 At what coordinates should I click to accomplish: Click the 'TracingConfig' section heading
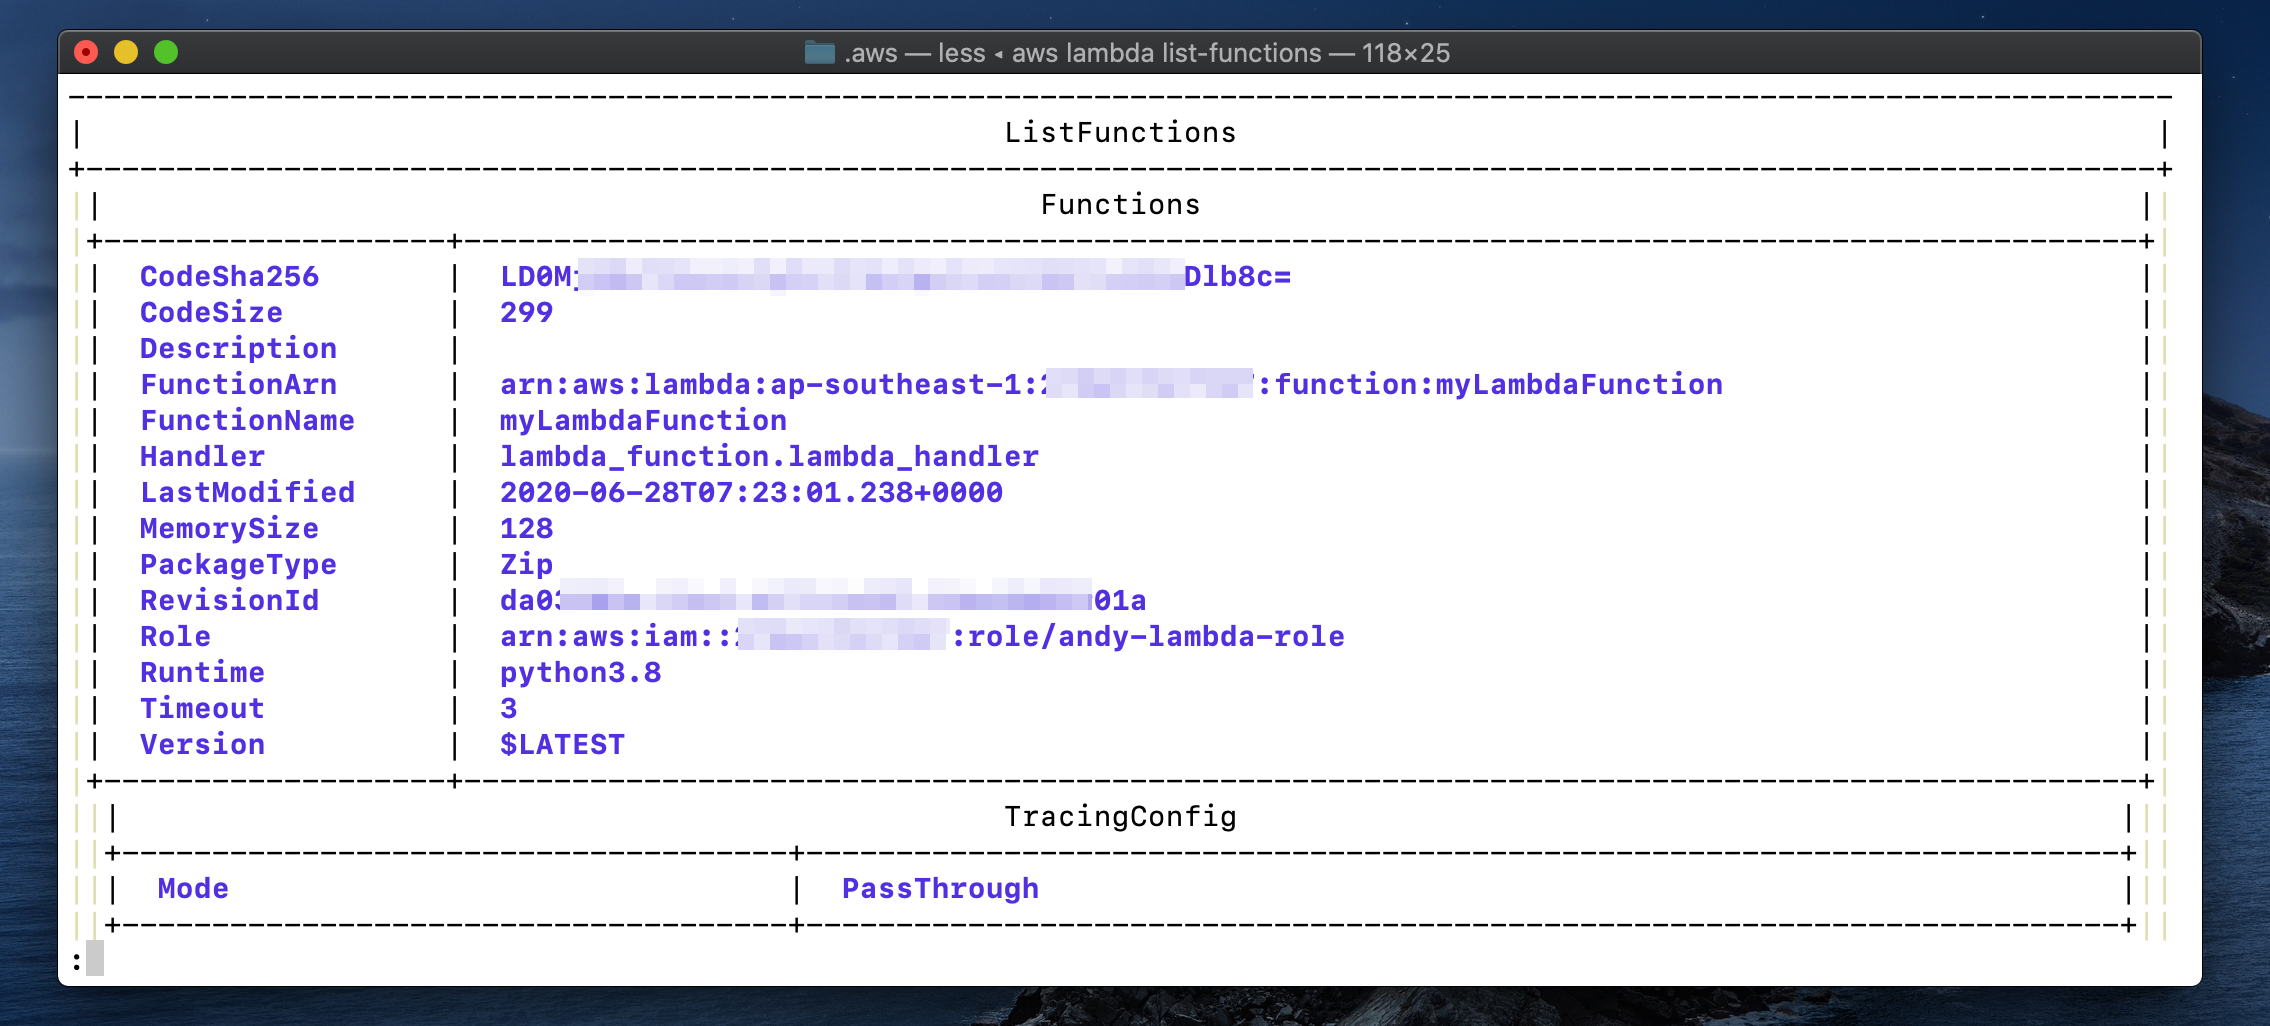tap(1120, 817)
